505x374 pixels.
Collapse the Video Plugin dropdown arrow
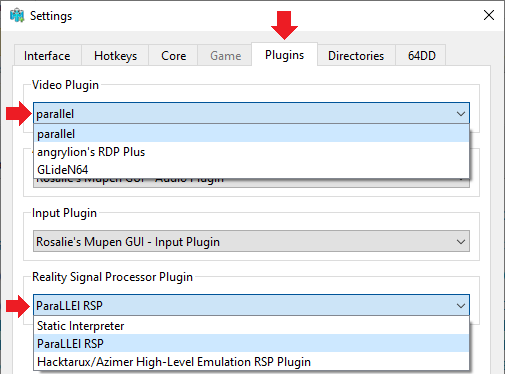[x=461, y=114]
